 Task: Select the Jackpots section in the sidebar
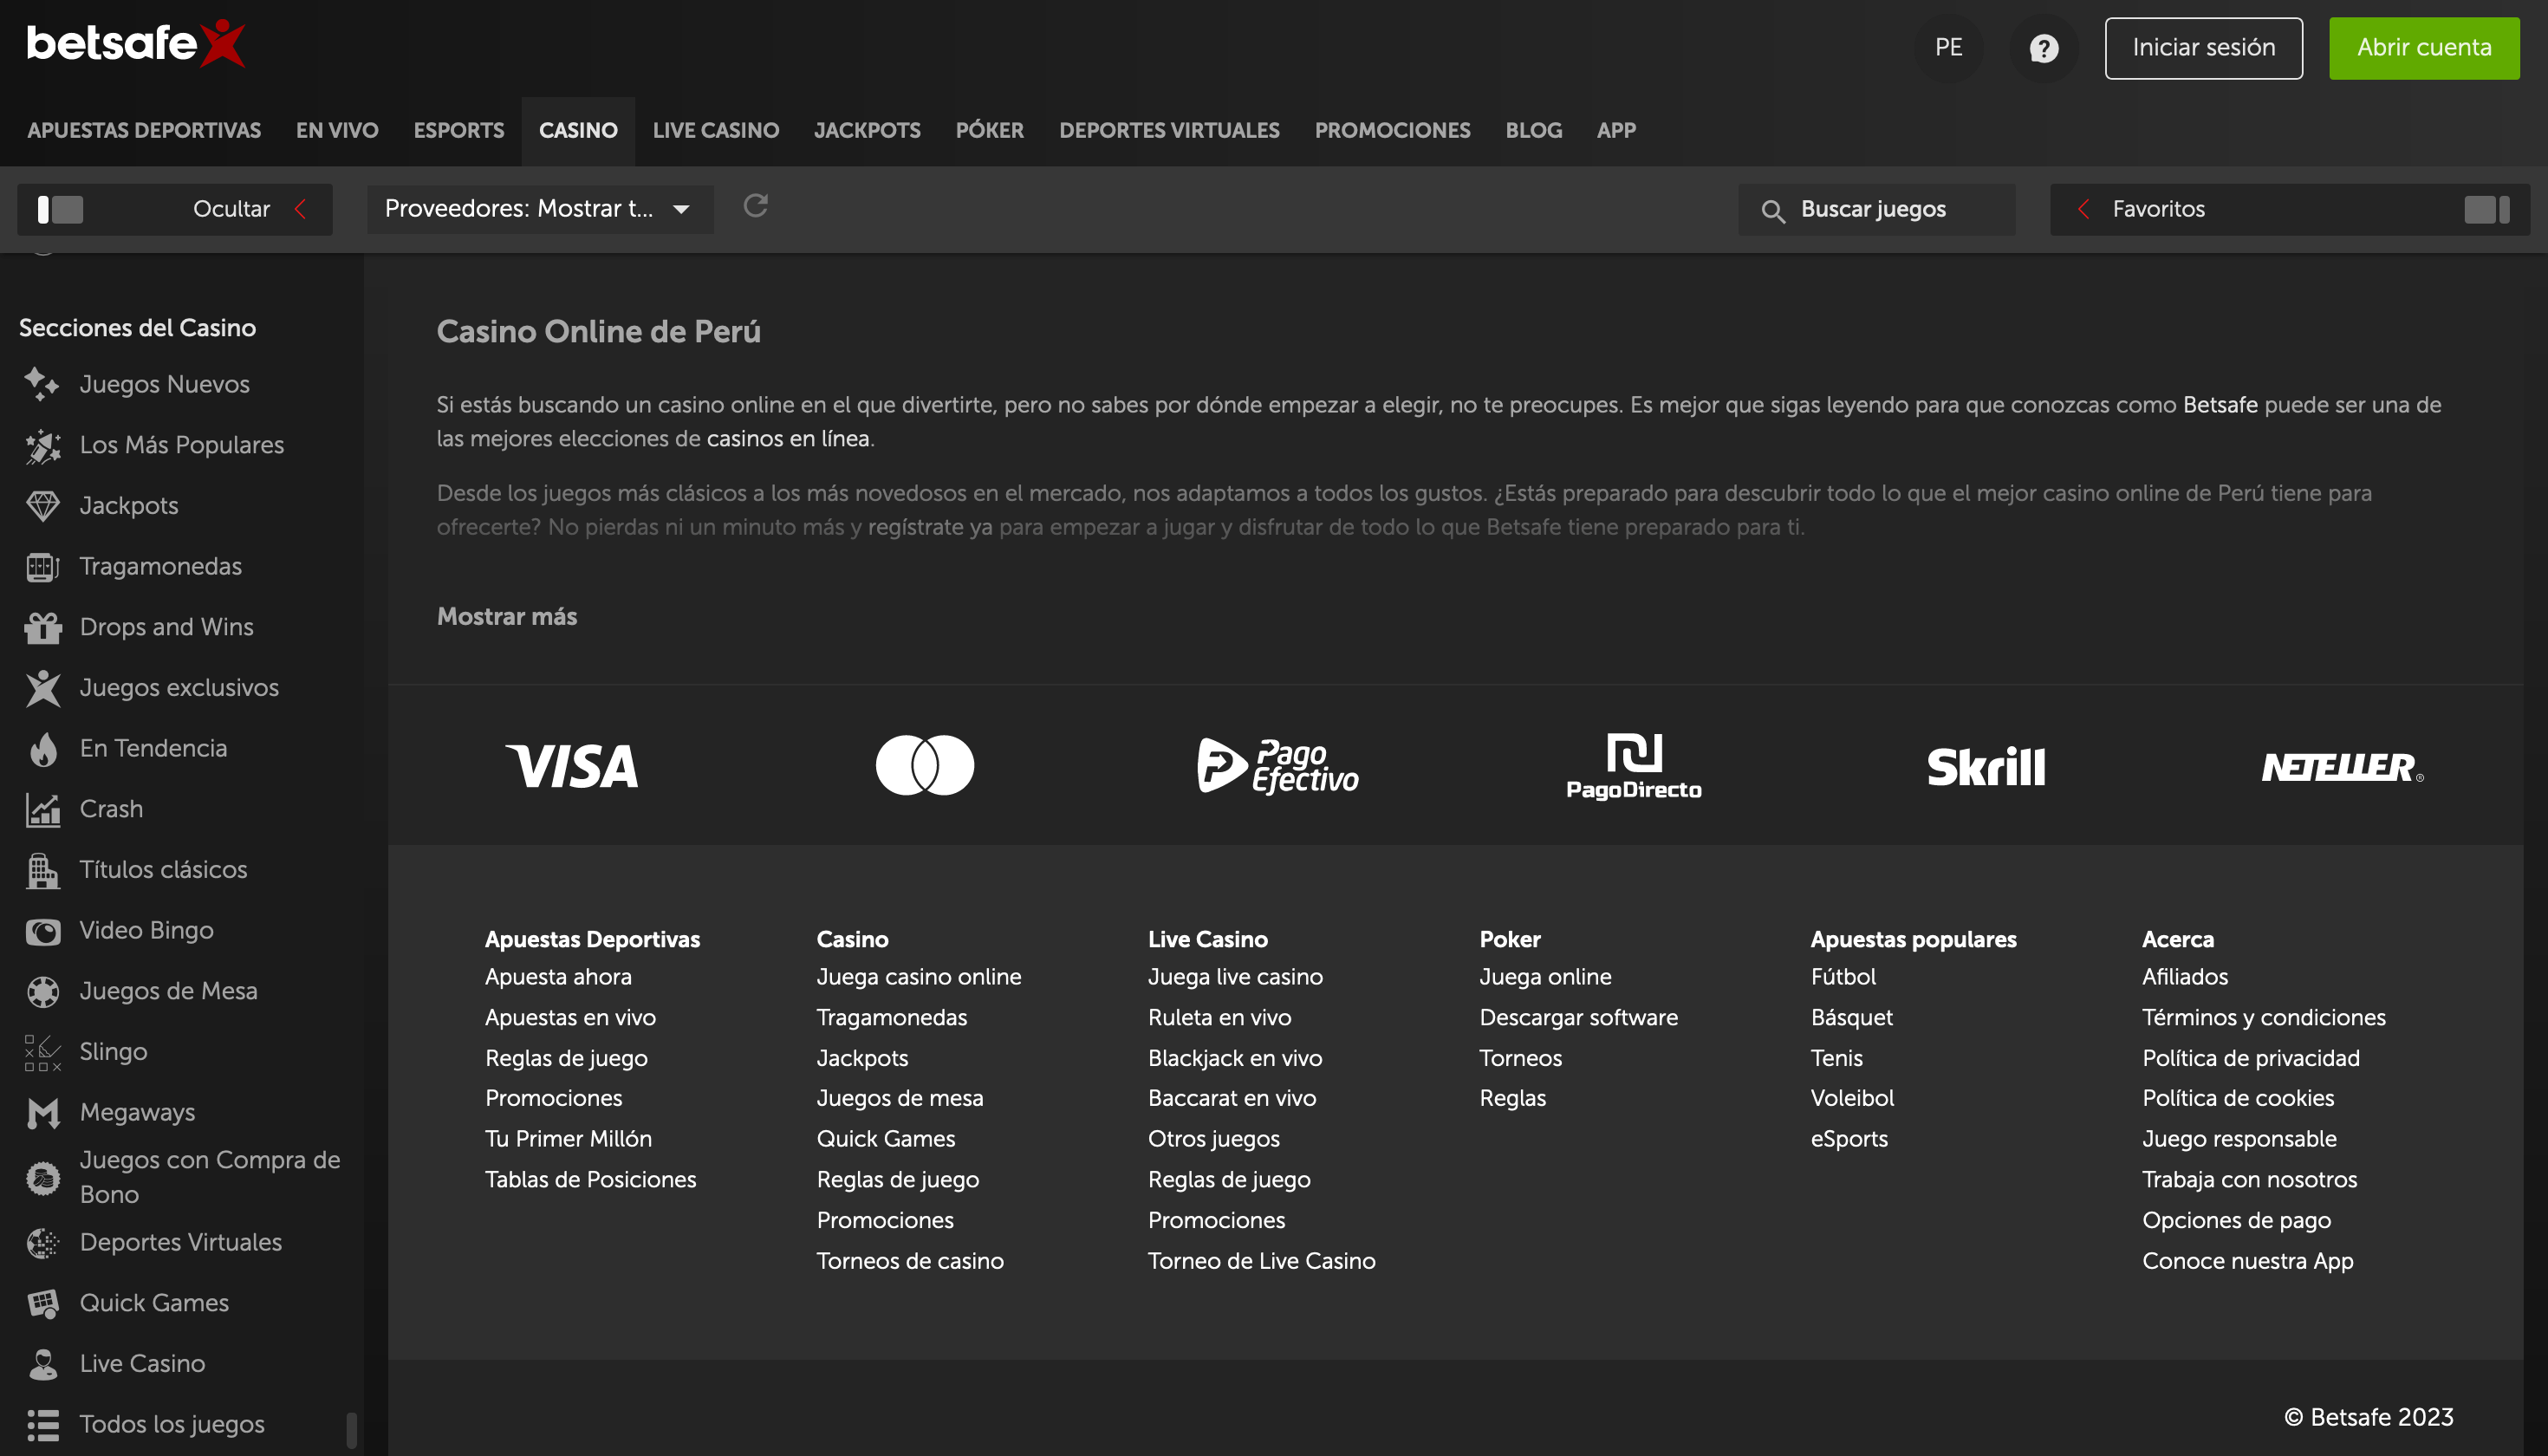click(x=128, y=505)
